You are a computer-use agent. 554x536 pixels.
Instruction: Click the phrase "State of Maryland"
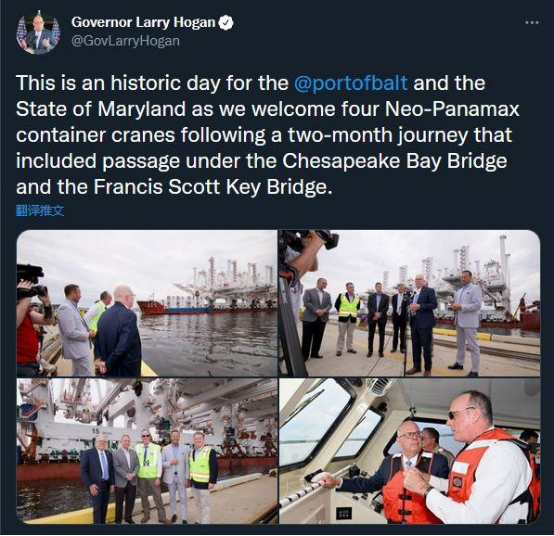(x=101, y=109)
